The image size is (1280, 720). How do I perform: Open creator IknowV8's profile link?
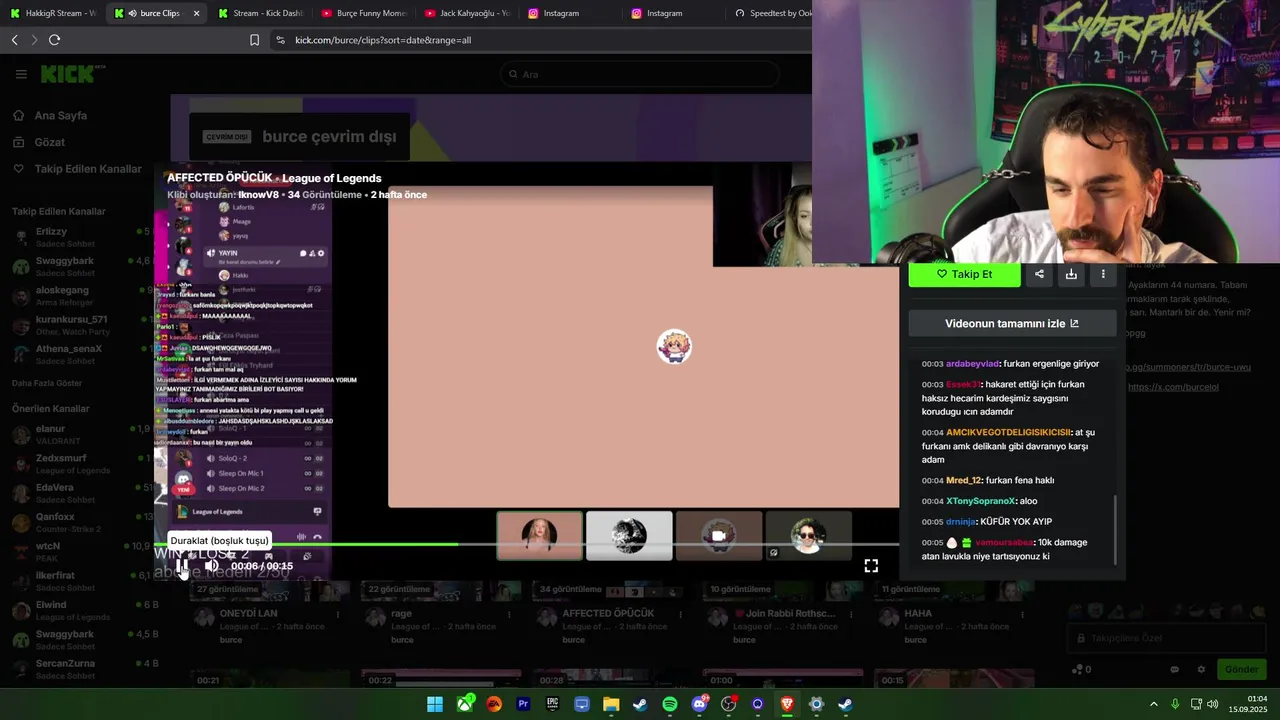point(258,194)
